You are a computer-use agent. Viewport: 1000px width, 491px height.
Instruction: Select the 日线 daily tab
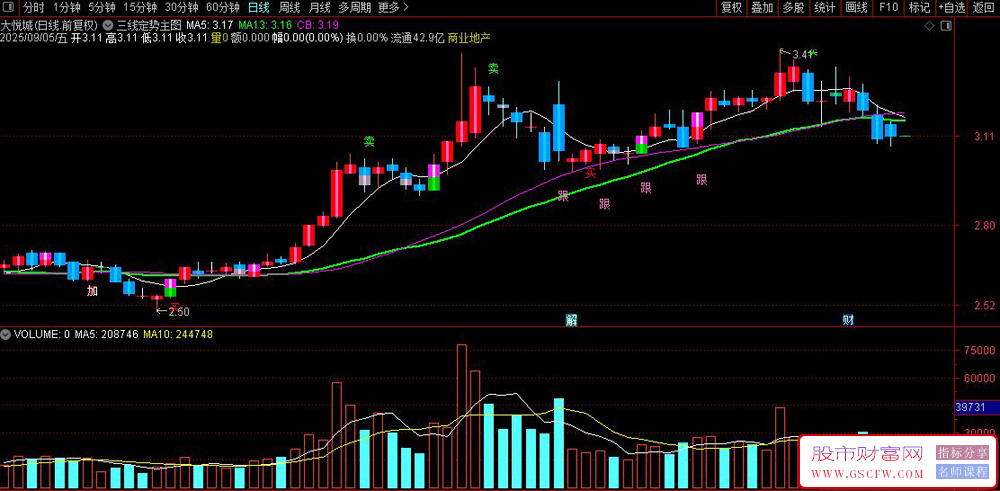pos(258,8)
